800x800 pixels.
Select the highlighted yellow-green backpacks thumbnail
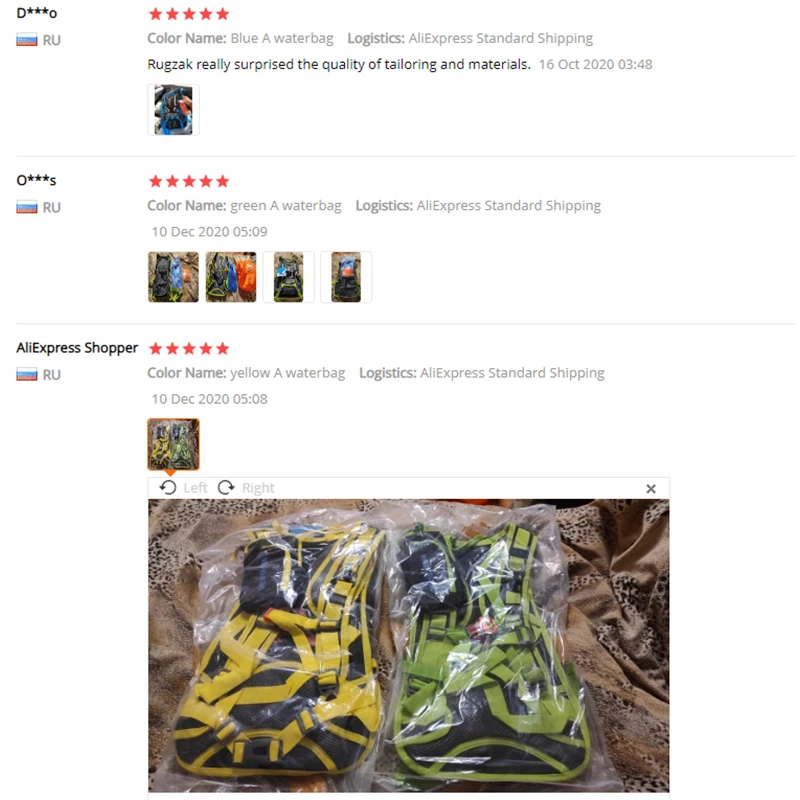pyautogui.click(x=173, y=444)
